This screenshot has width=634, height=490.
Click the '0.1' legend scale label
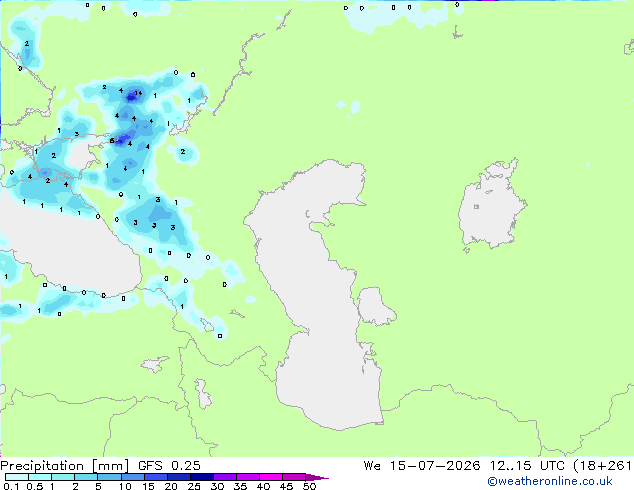[11, 486]
